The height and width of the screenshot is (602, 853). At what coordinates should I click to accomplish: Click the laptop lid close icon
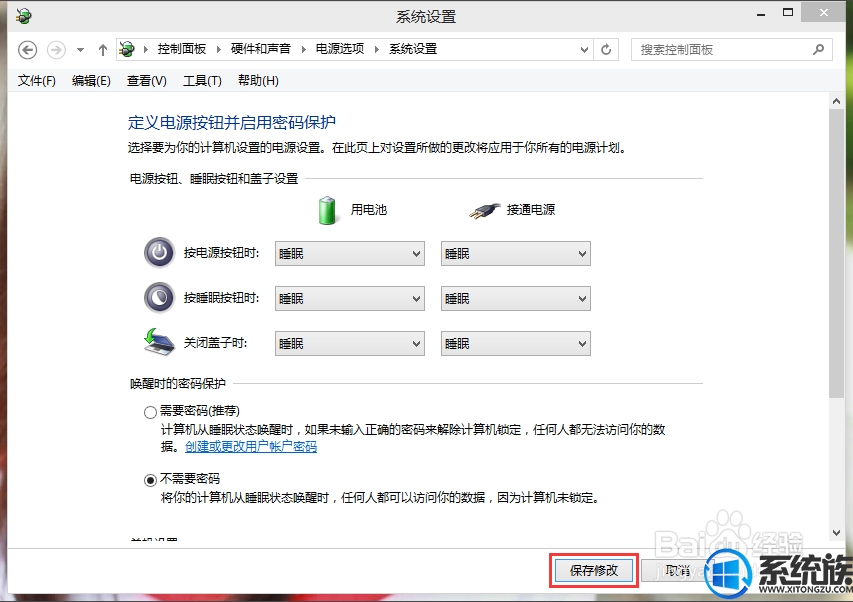point(159,342)
